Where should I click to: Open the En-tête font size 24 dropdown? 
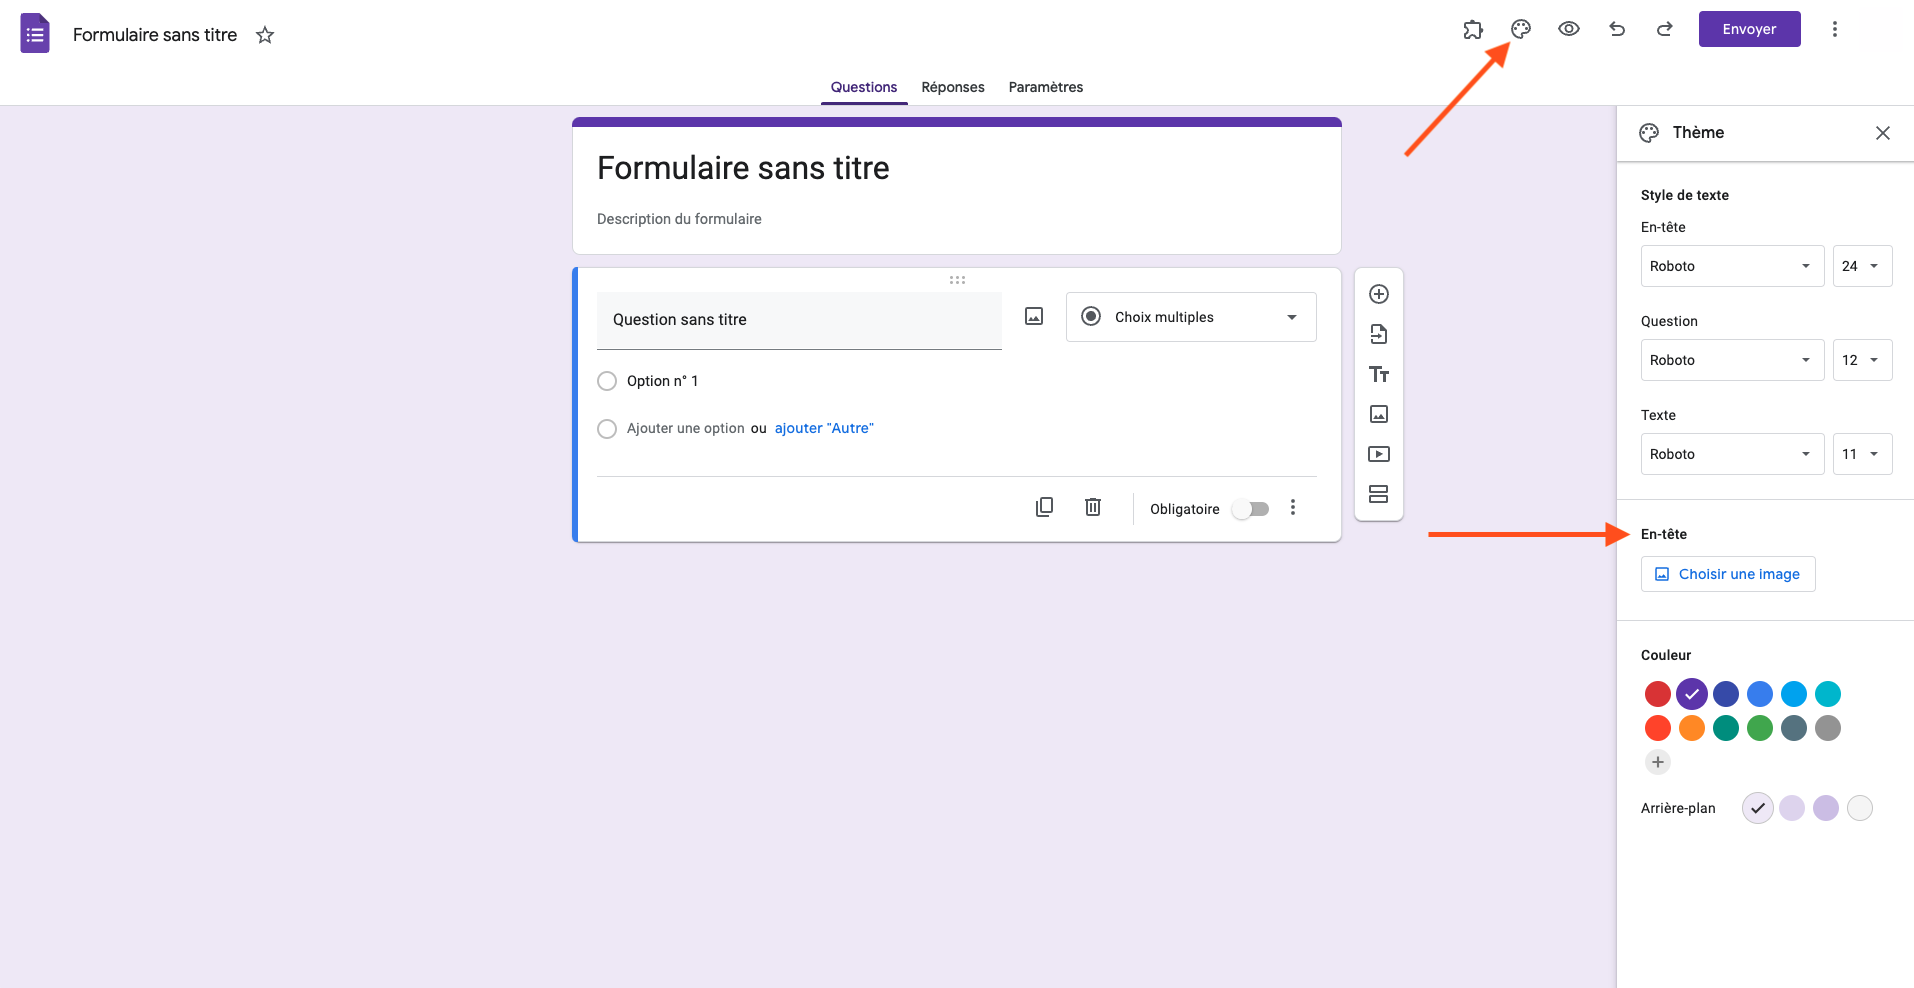coord(1862,266)
